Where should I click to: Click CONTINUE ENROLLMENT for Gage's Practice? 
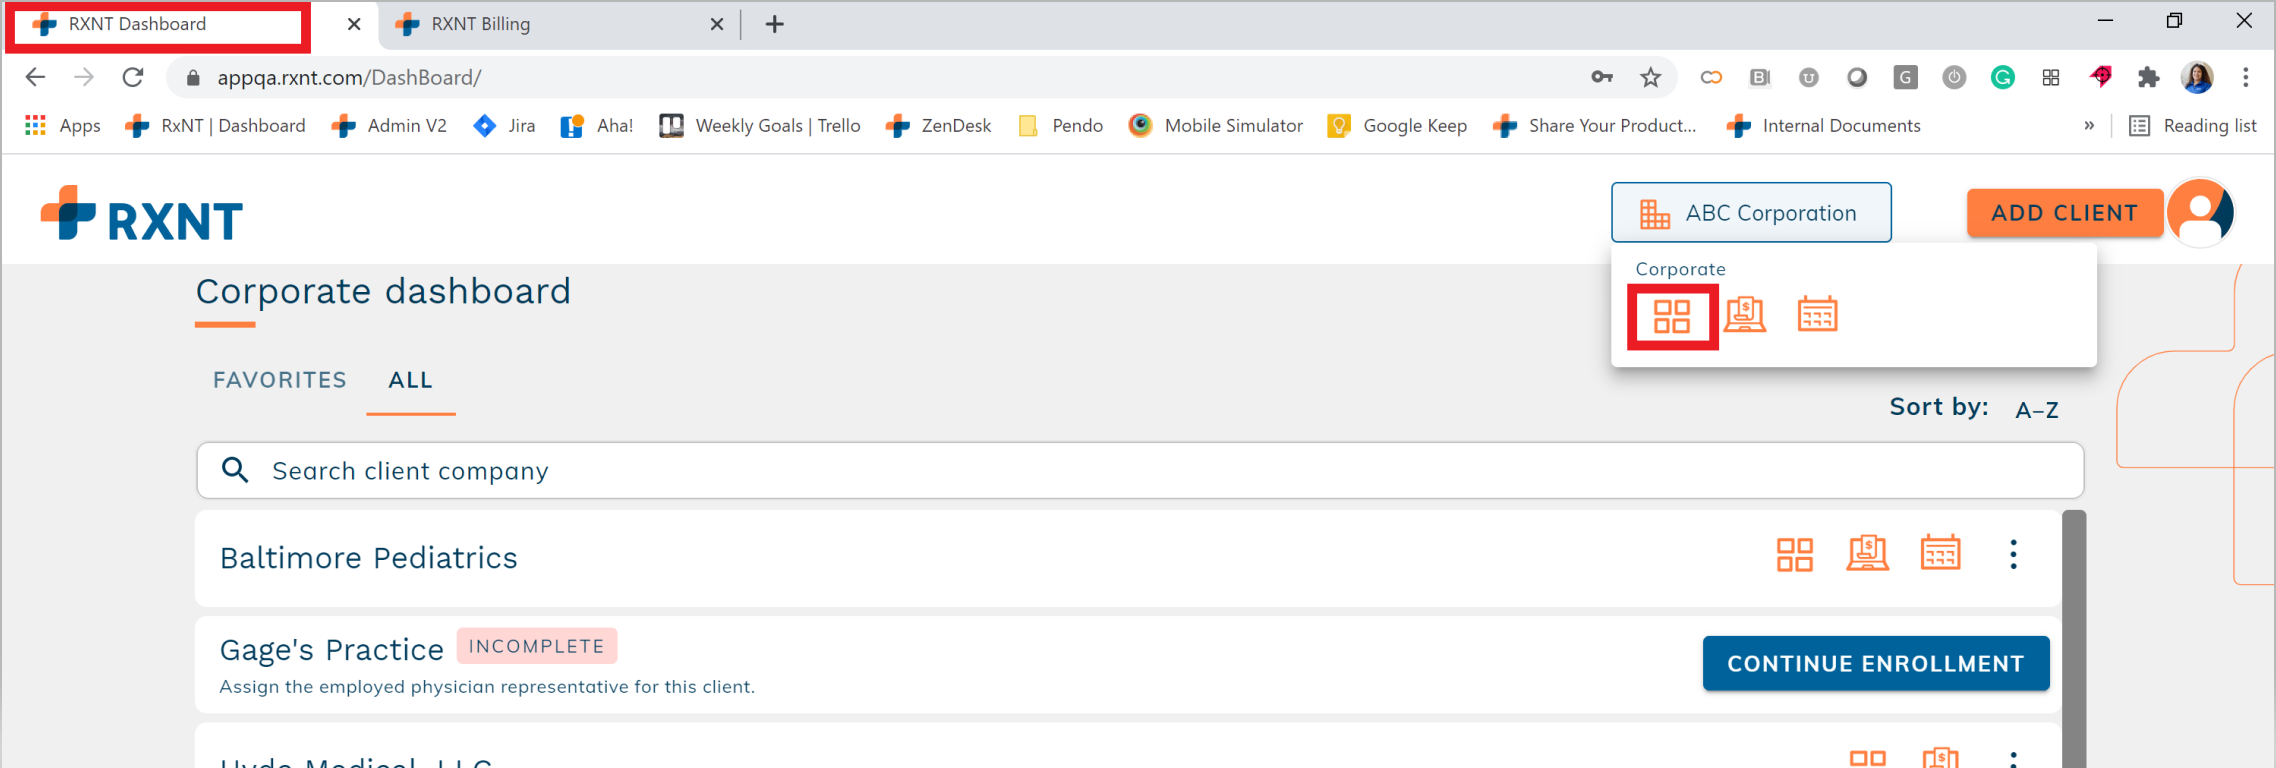[x=1876, y=663]
